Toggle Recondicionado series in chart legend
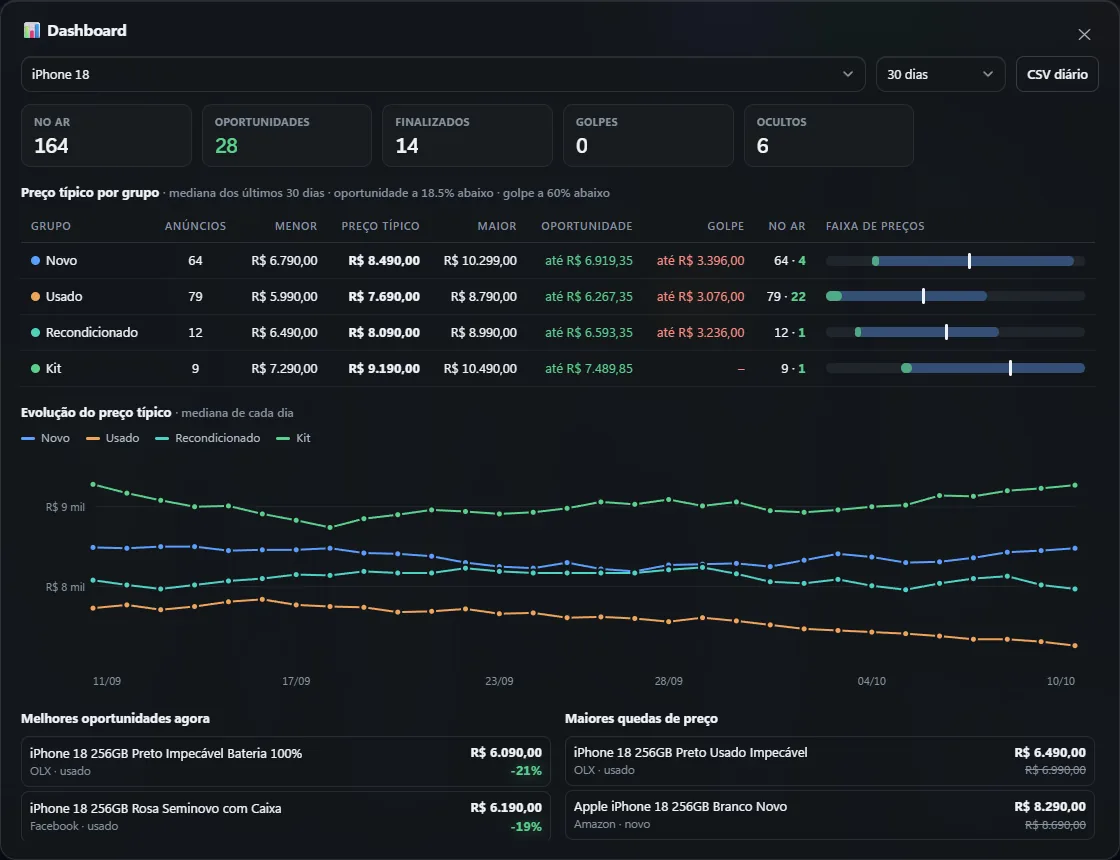The width and height of the screenshot is (1120, 860). click(207, 438)
